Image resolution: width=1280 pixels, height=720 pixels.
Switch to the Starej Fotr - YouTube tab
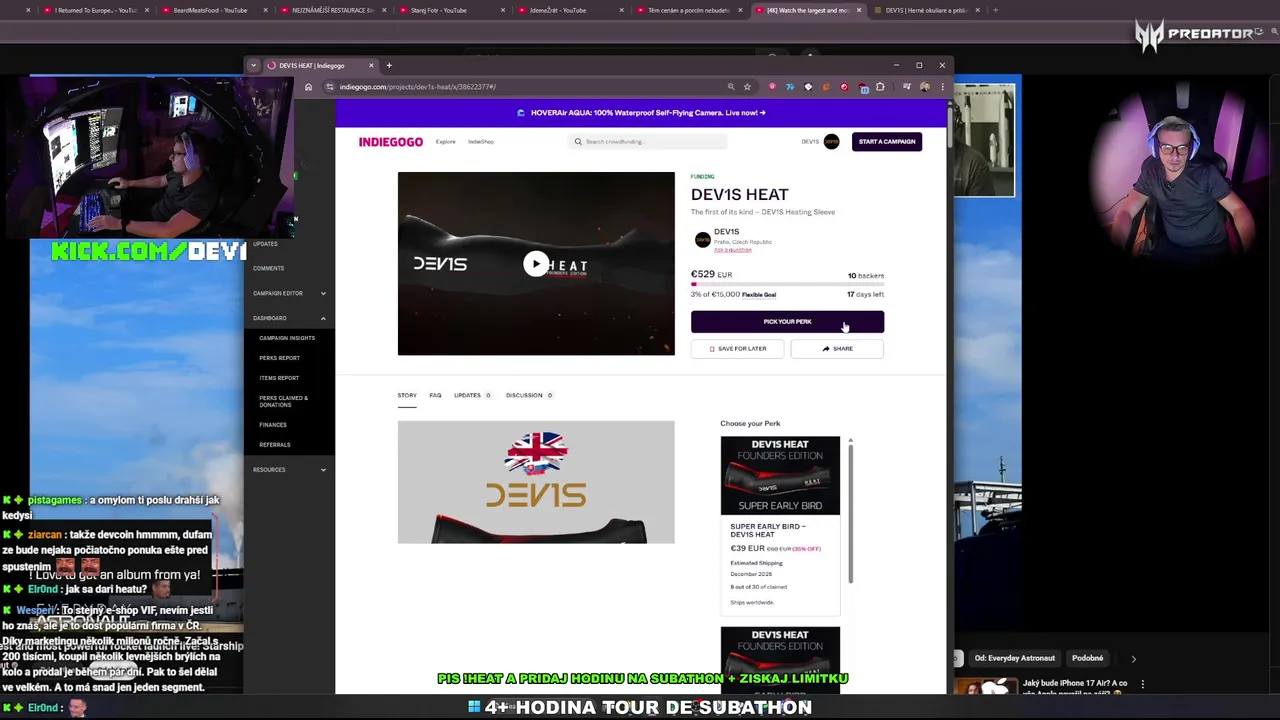coord(439,10)
